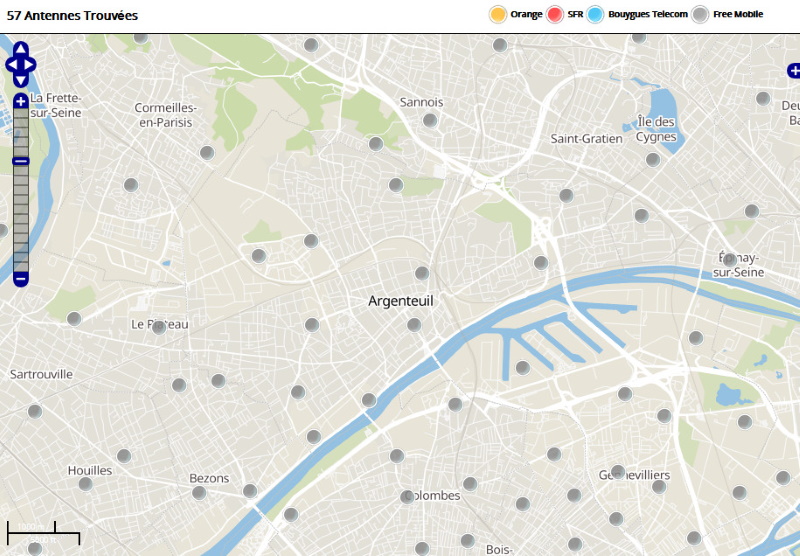The width and height of the screenshot is (800, 556).
Task: Click the Free Mobile legend icon
Action: click(x=701, y=14)
